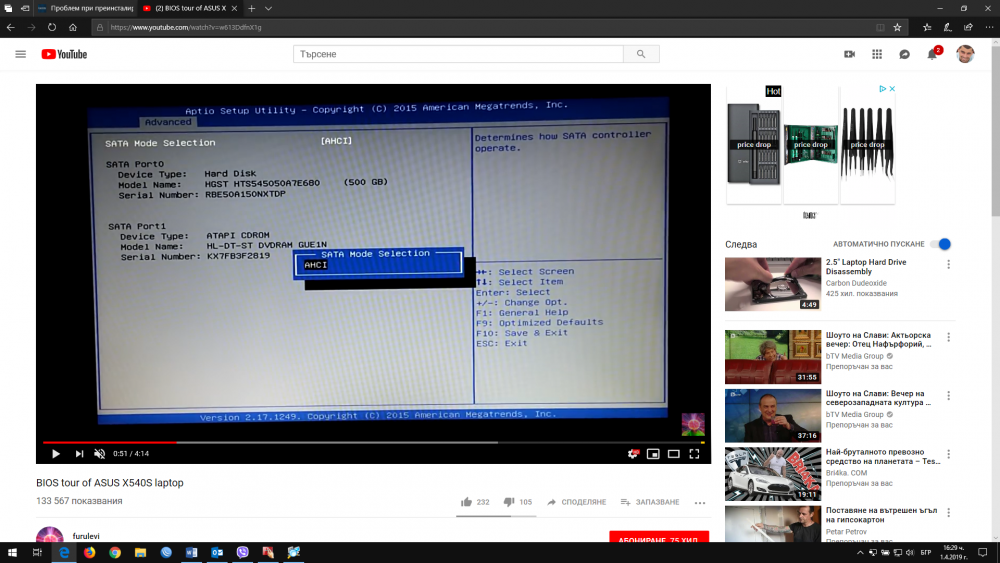Screen dimensions: 1000x563
Task: Seek along the video progress bar
Action: pyautogui.click(x=373, y=442)
